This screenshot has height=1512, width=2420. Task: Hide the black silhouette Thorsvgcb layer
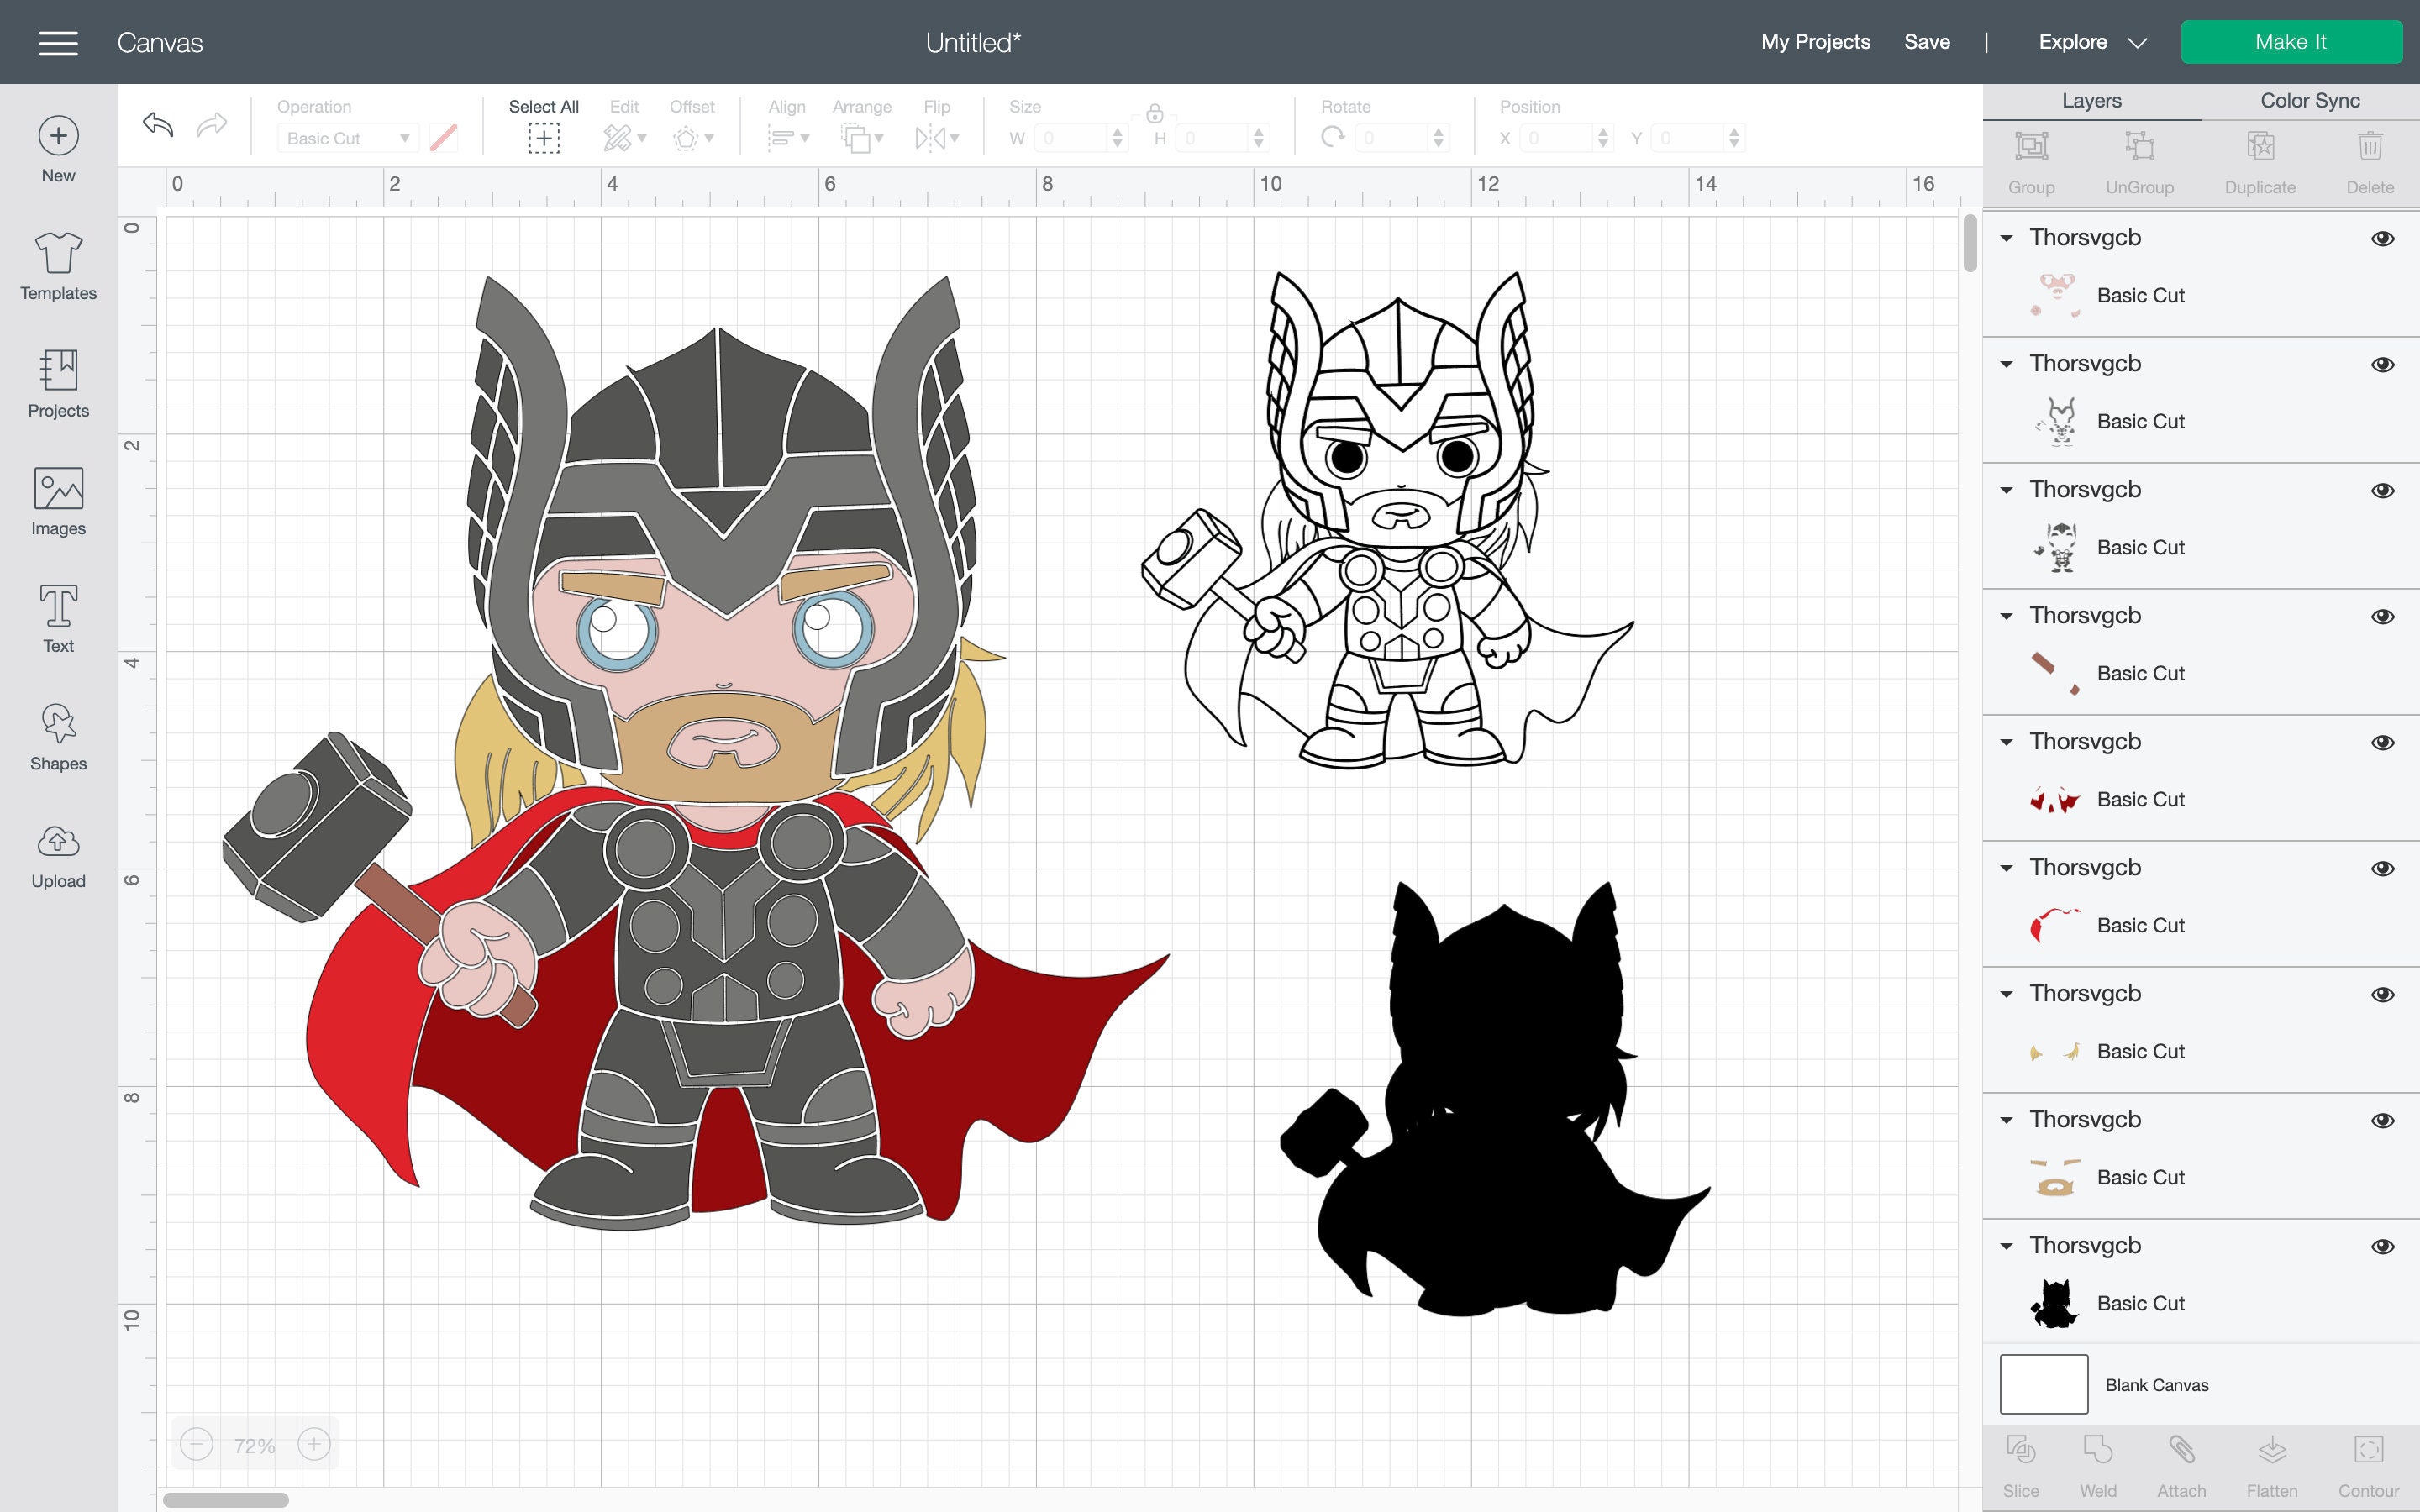click(x=2385, y=1246)
